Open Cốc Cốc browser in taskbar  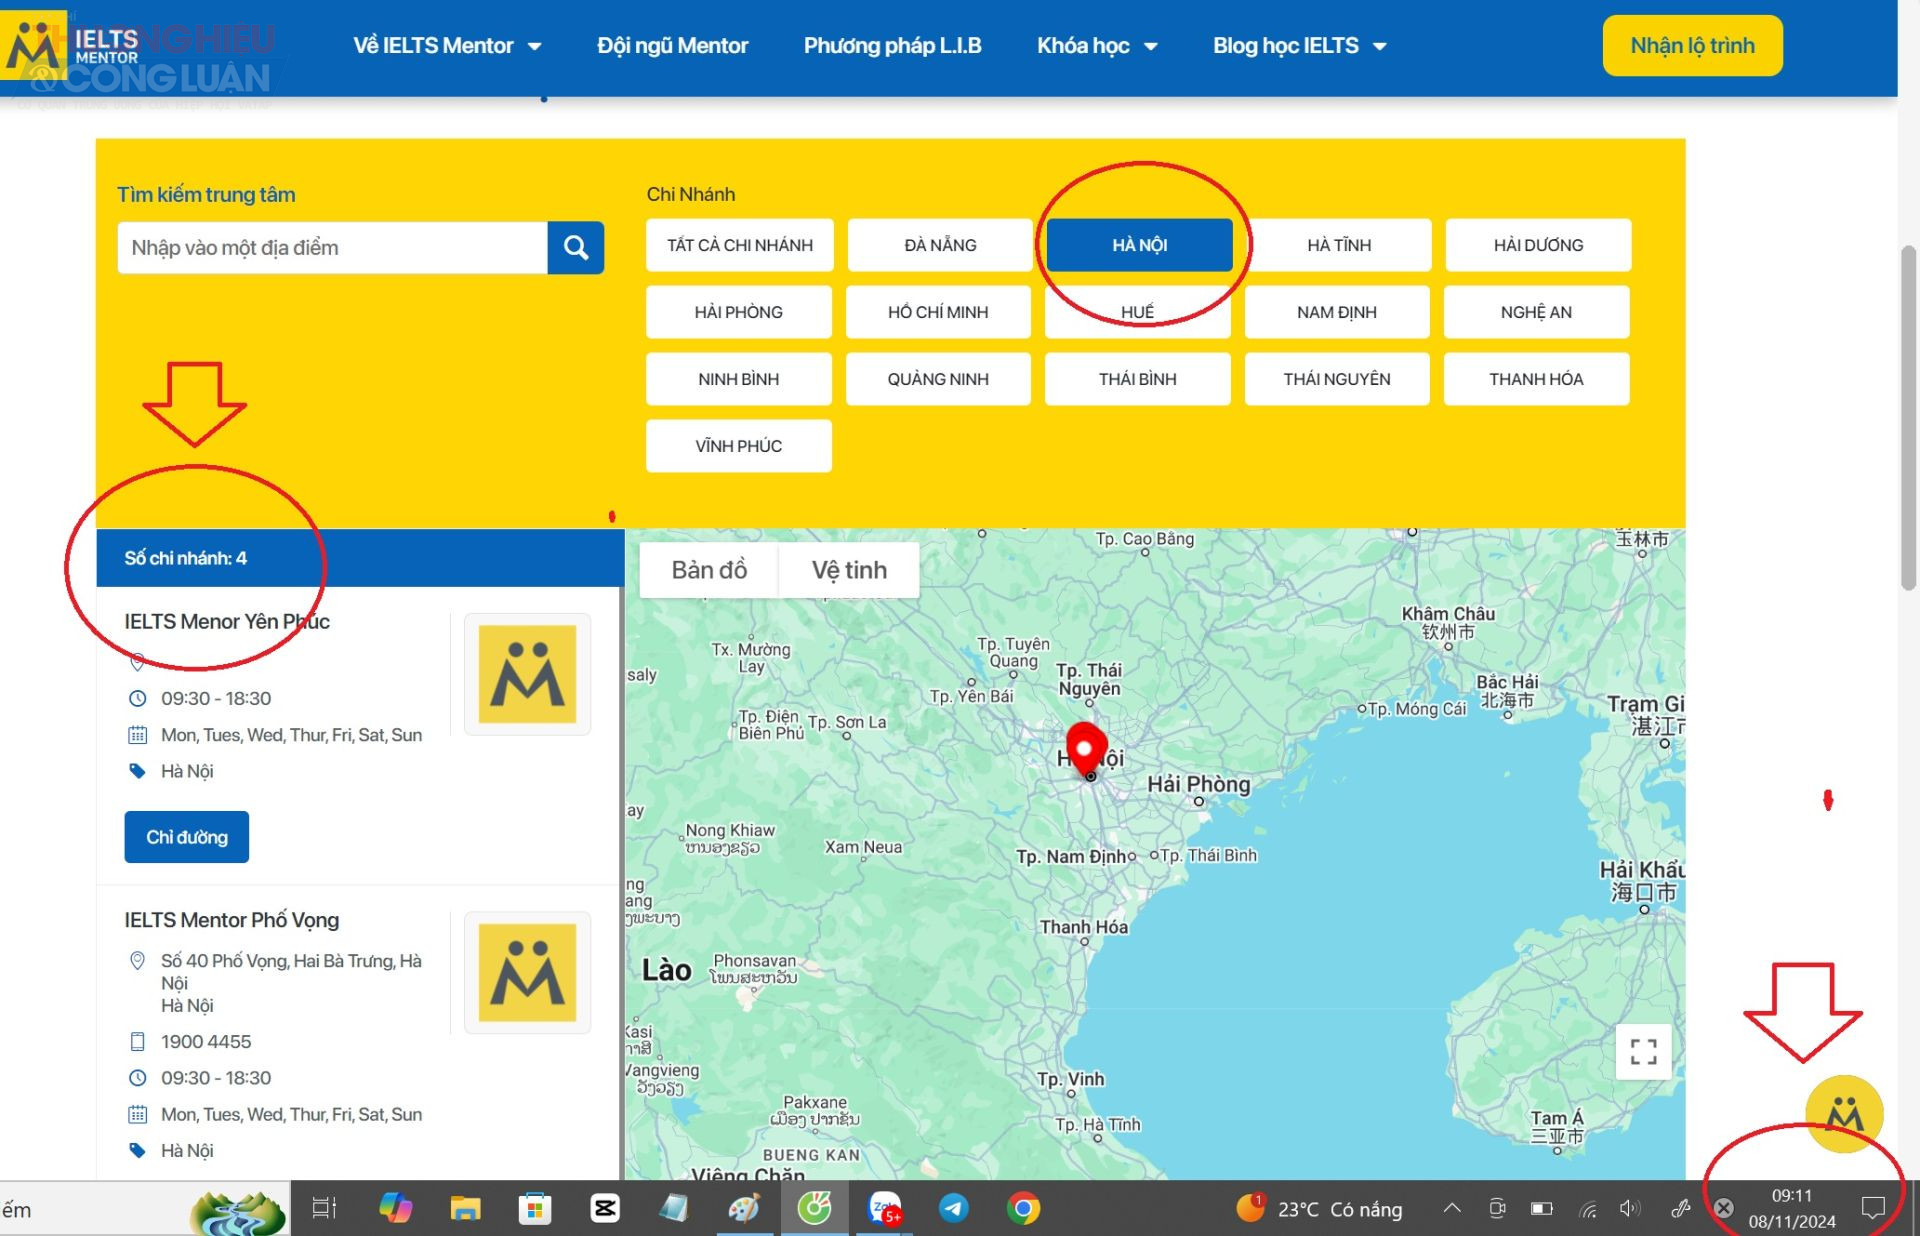814,1208
